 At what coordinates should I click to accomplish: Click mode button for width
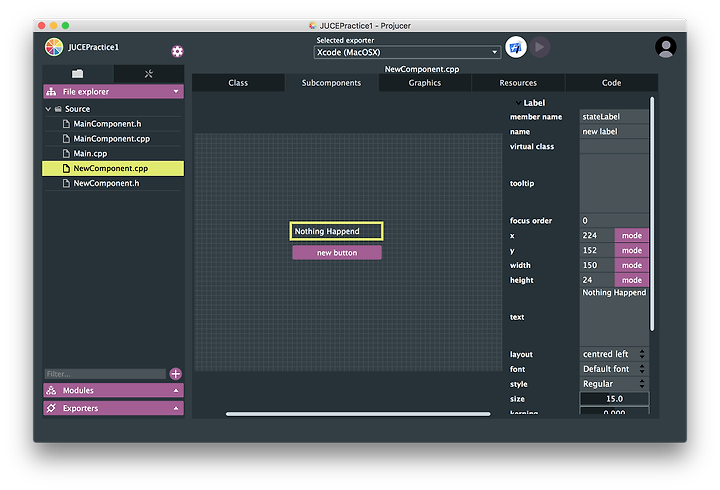[632, 265]
